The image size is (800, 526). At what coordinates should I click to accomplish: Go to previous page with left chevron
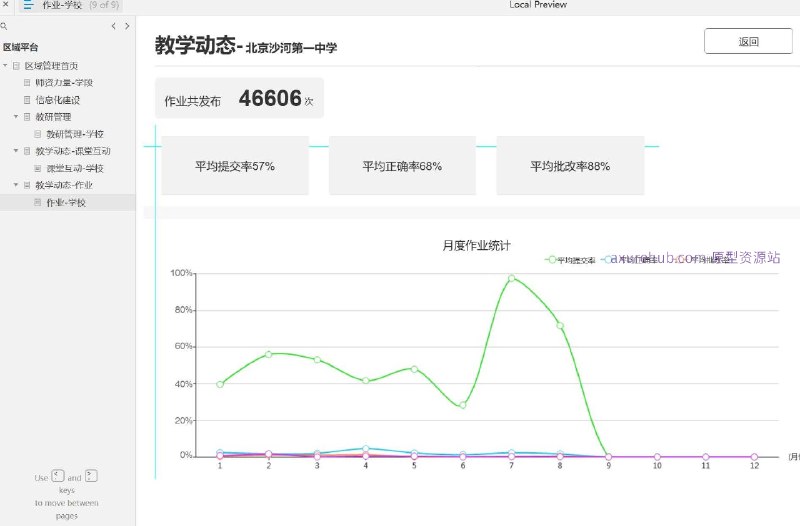[113, 26]
